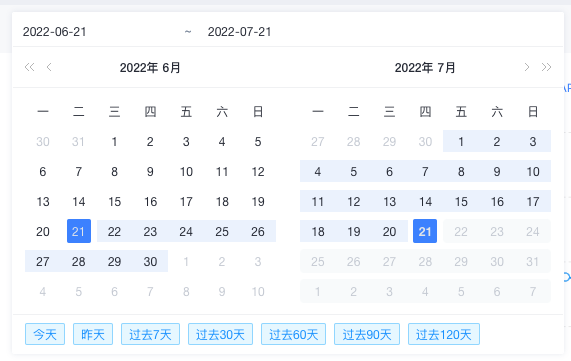Select June 10 in the left calendar
Screen dimensions: 571x361
pyautogui.click(x=186, y=171)
